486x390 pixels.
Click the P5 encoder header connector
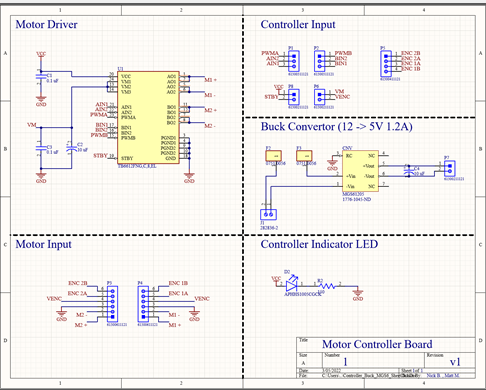[386, 63]
